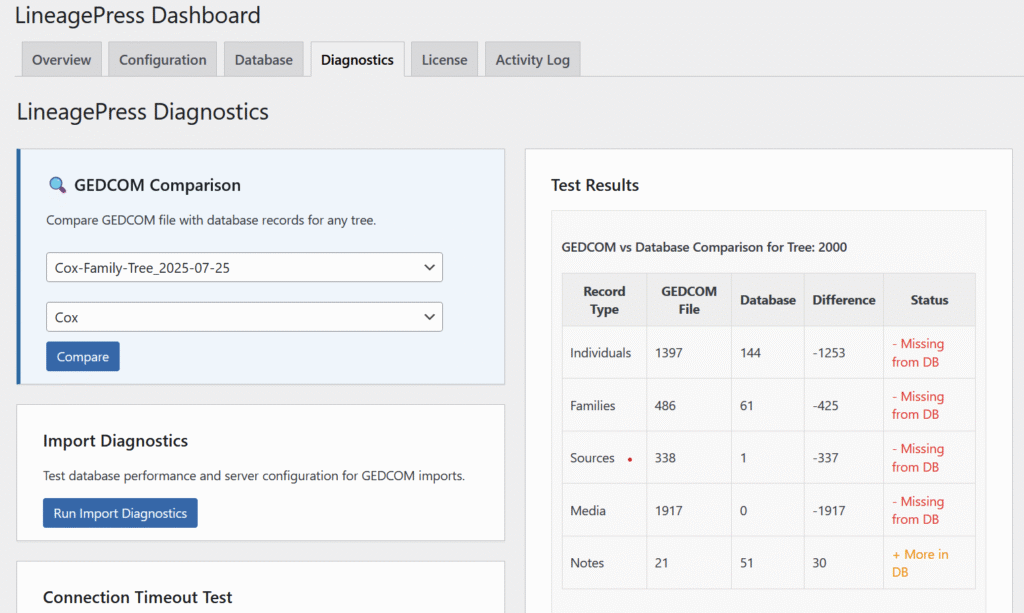Click the Families row label

593,406
